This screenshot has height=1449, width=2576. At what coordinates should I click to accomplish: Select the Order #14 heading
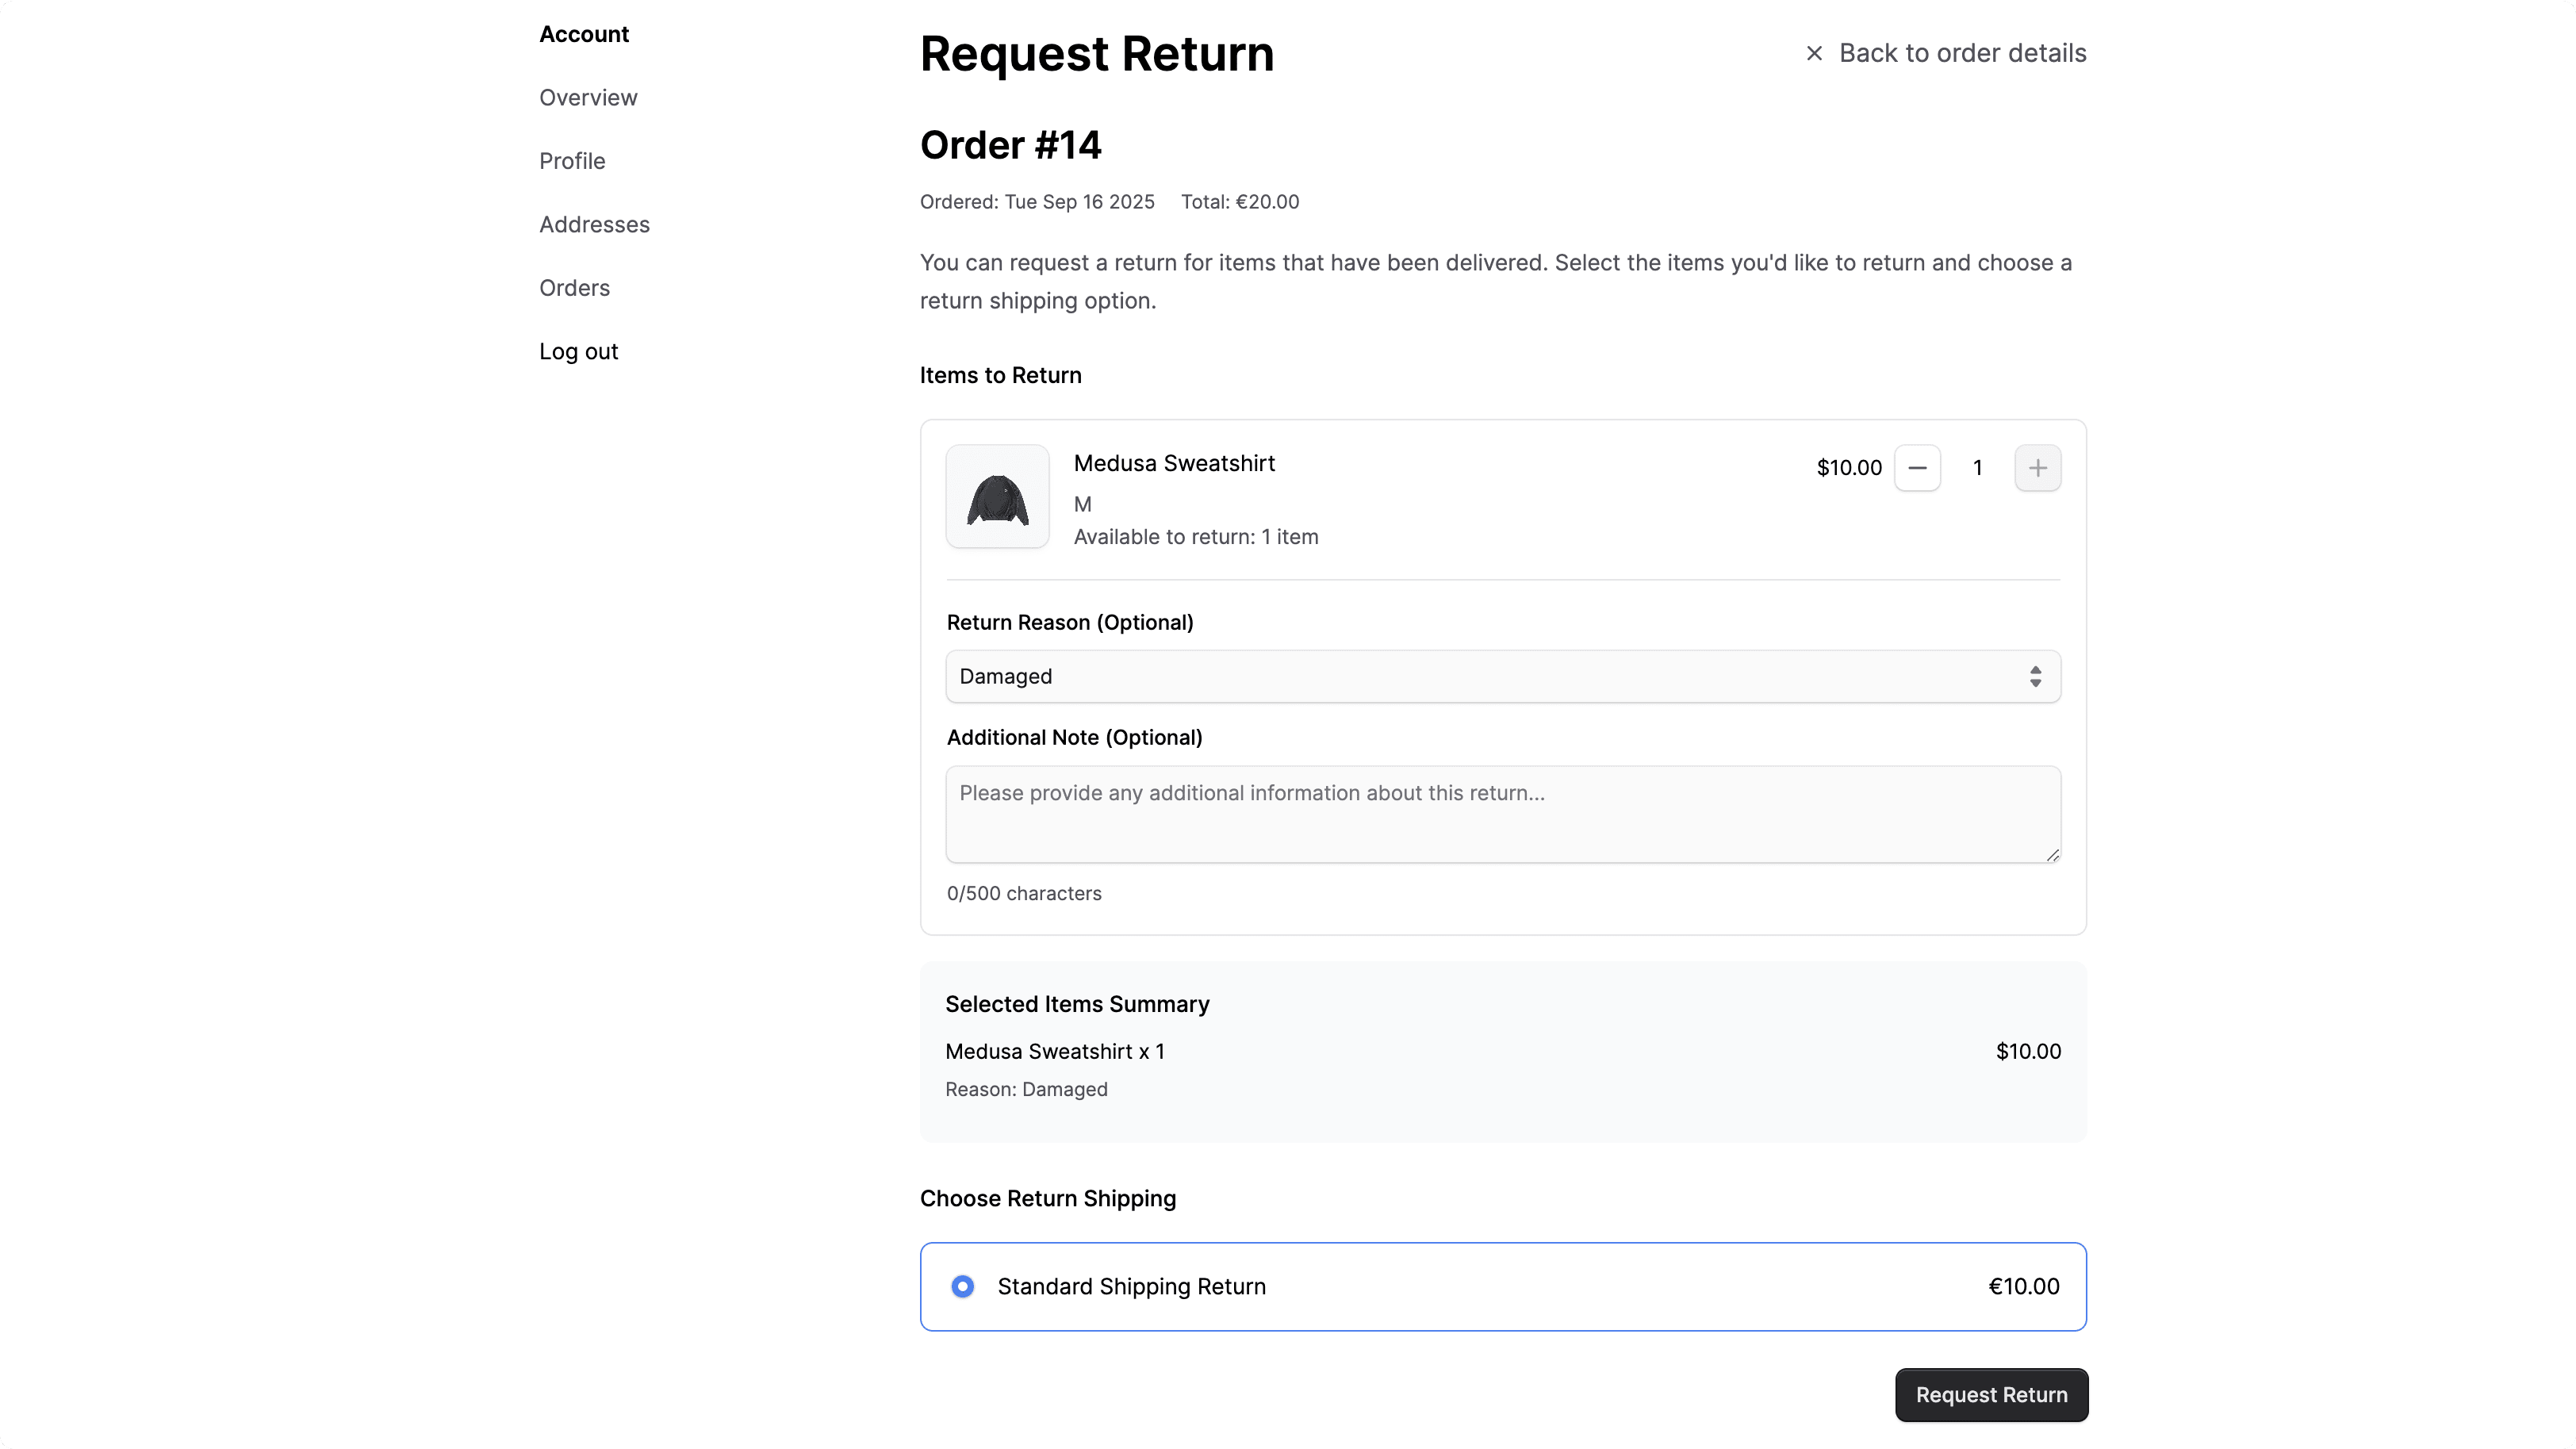click(x=1010, y=144)
